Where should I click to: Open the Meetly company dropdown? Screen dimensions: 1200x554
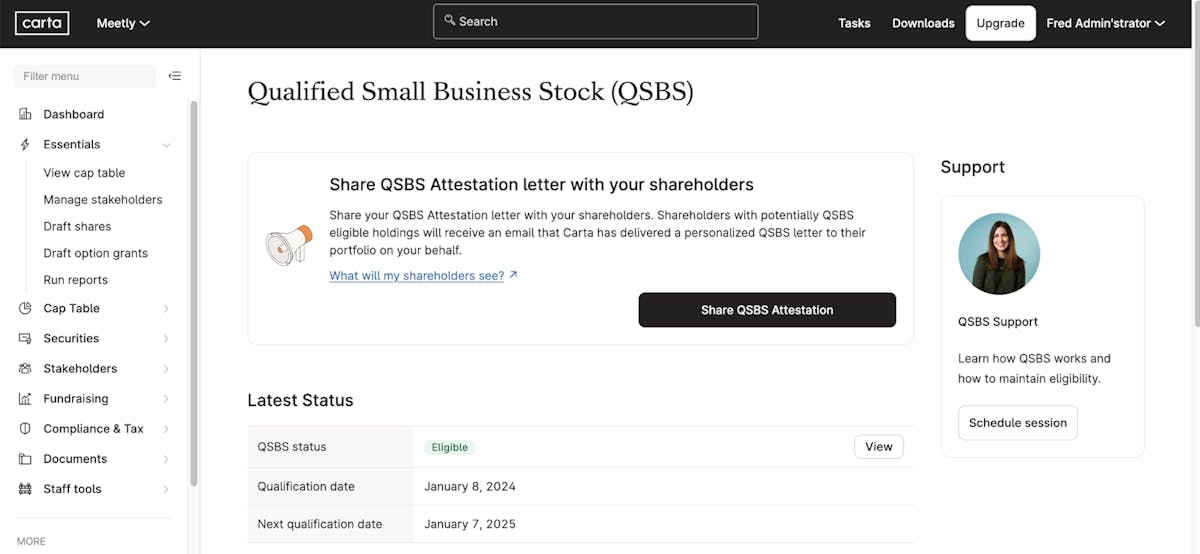tap(123, 23)
